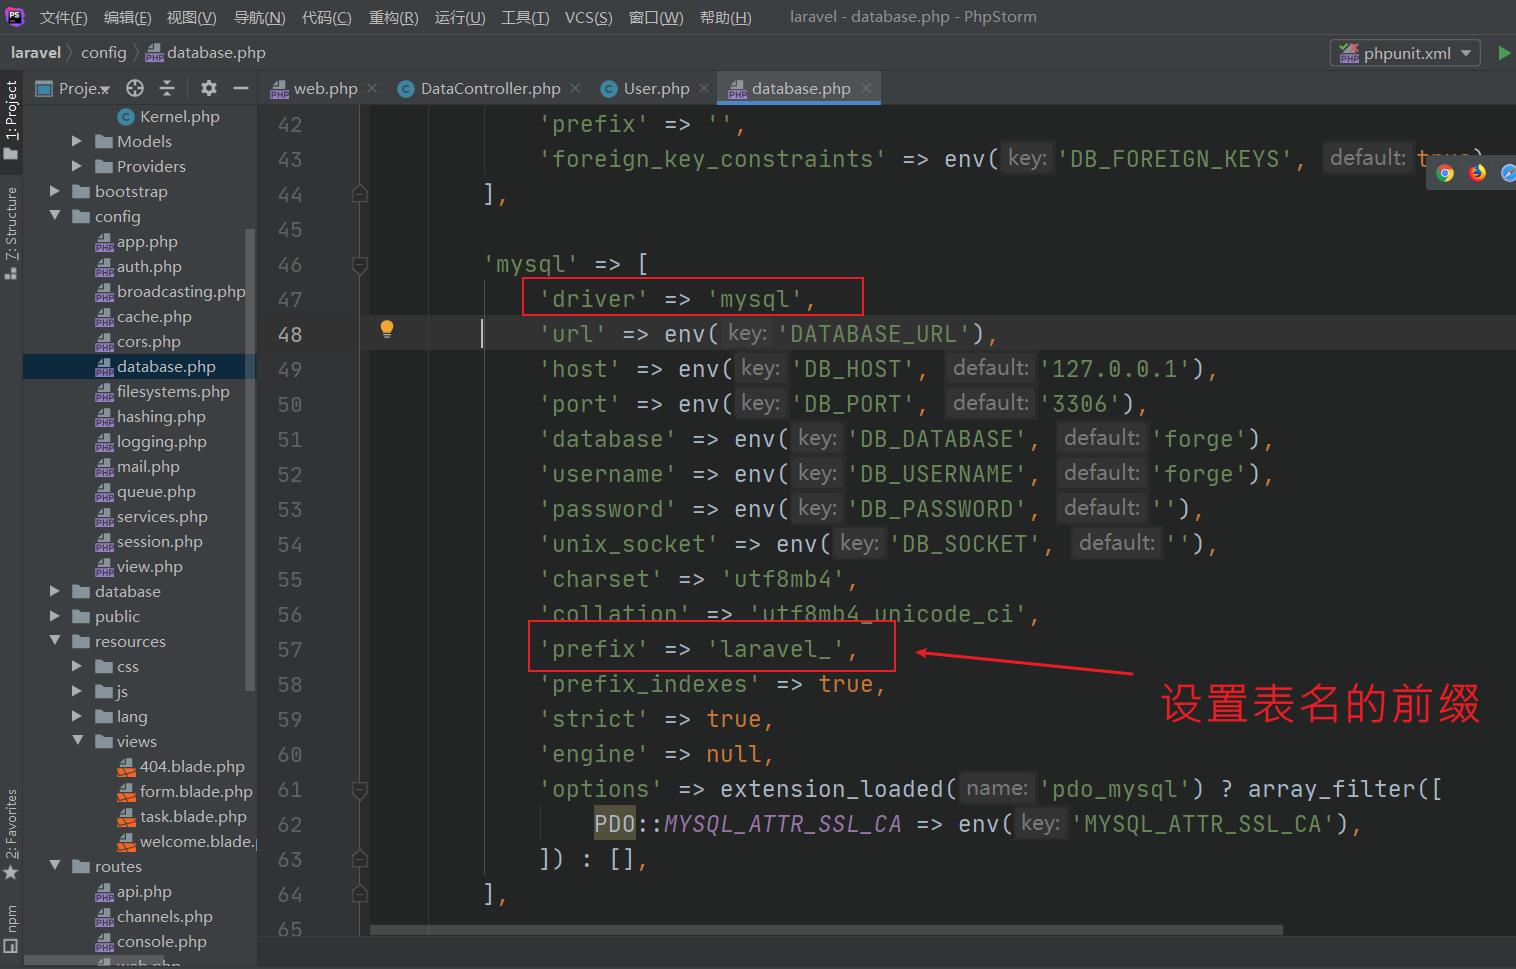Select auth.php in project tree
Image resolution: width=1516 pixels, height=969 pixels.
[139, 266]
